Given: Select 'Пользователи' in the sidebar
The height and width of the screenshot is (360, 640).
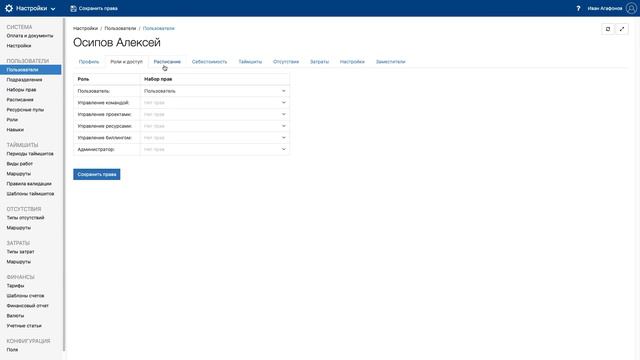Looking at the screenshot, I should (x=31, y=70).
